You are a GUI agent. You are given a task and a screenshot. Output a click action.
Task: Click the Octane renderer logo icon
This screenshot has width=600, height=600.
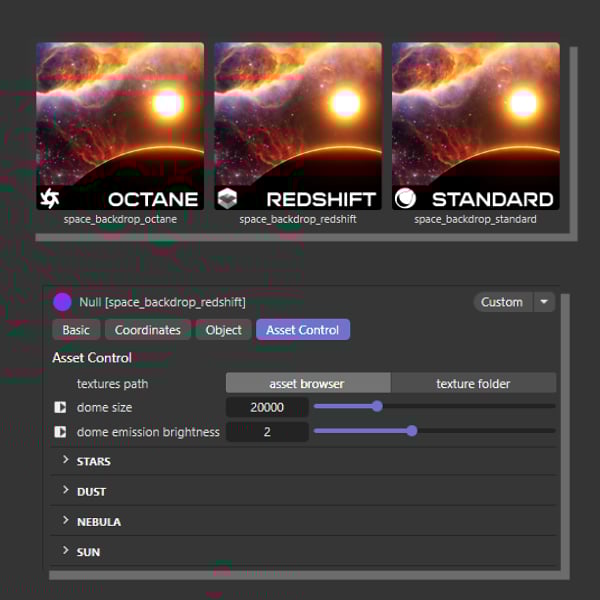[50, 198]
